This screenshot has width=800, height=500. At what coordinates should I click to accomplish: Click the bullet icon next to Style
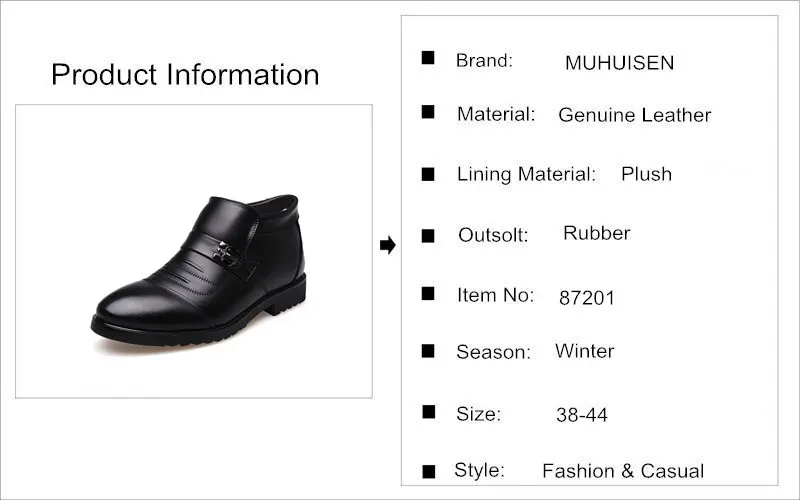(429, 471)
